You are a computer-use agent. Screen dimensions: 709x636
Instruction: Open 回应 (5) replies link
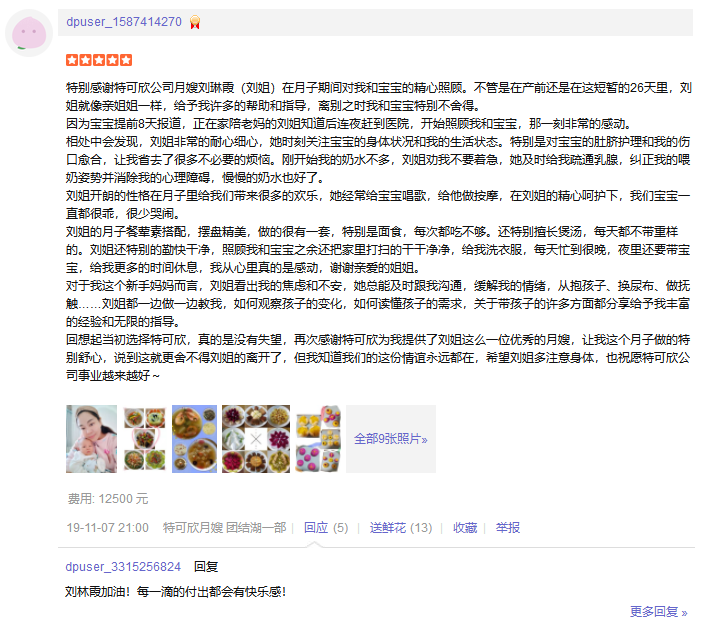coord(326,528)
